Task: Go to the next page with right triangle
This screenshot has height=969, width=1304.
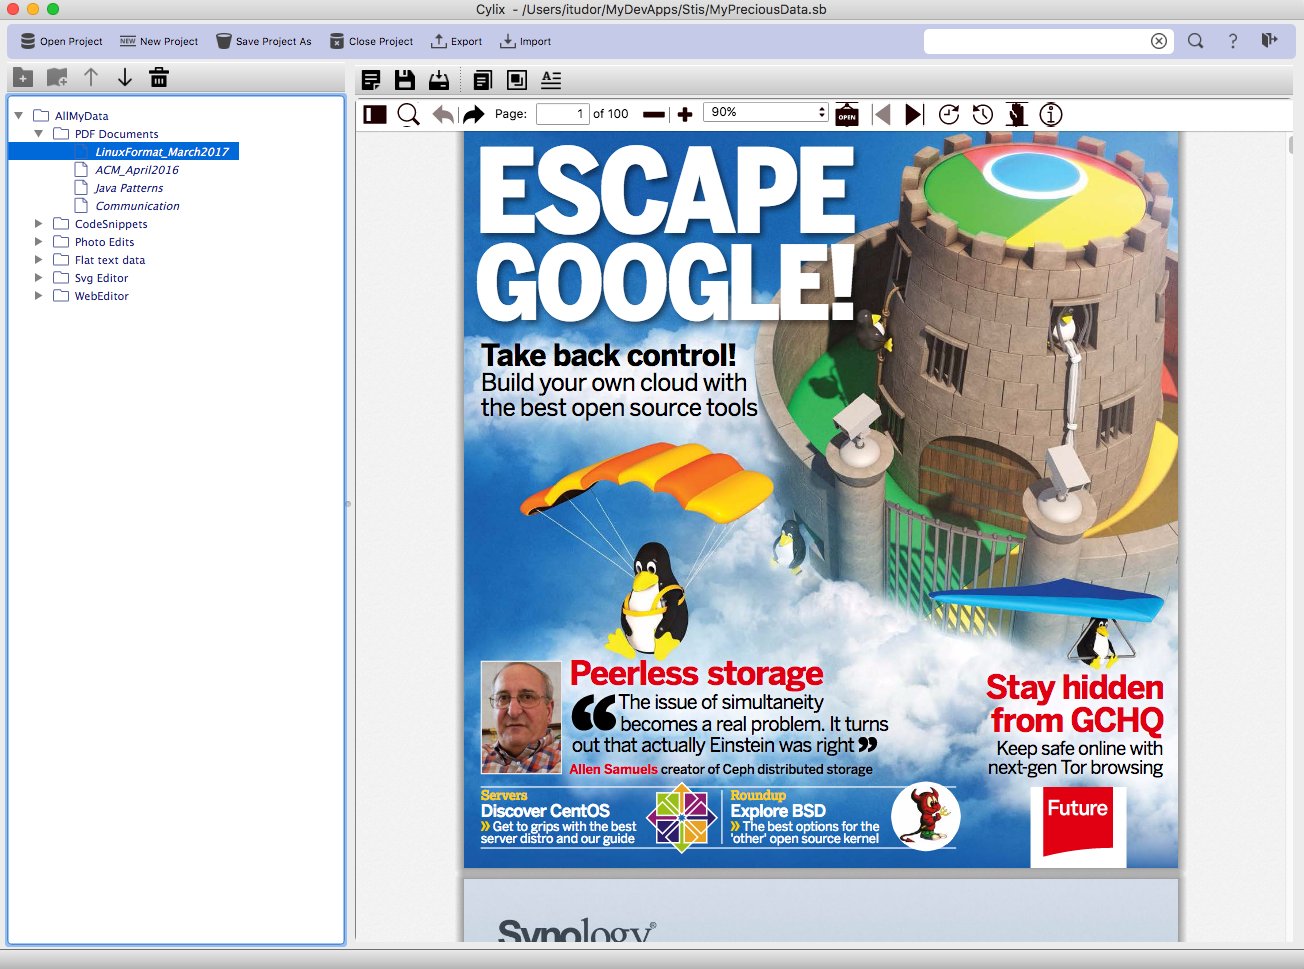Action: click(x=914, y=114)
